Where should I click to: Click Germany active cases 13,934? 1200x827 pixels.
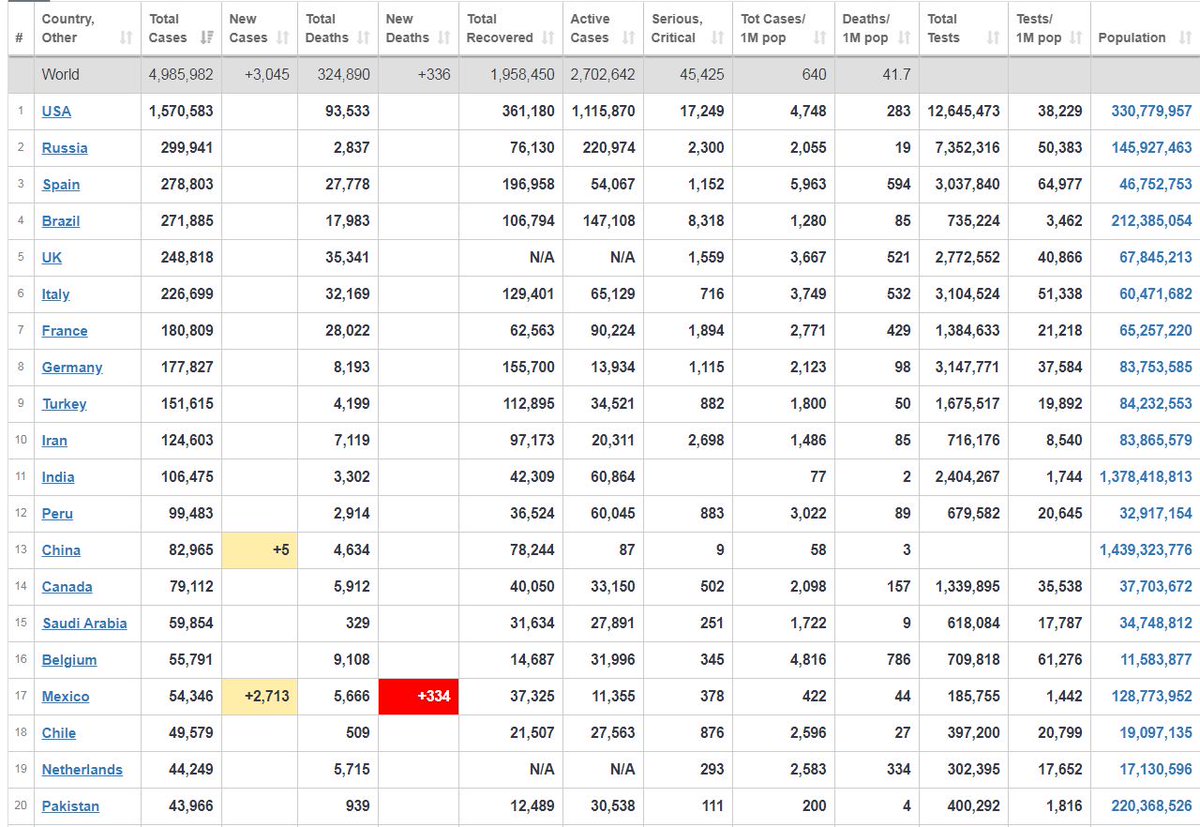coord(611,367)
